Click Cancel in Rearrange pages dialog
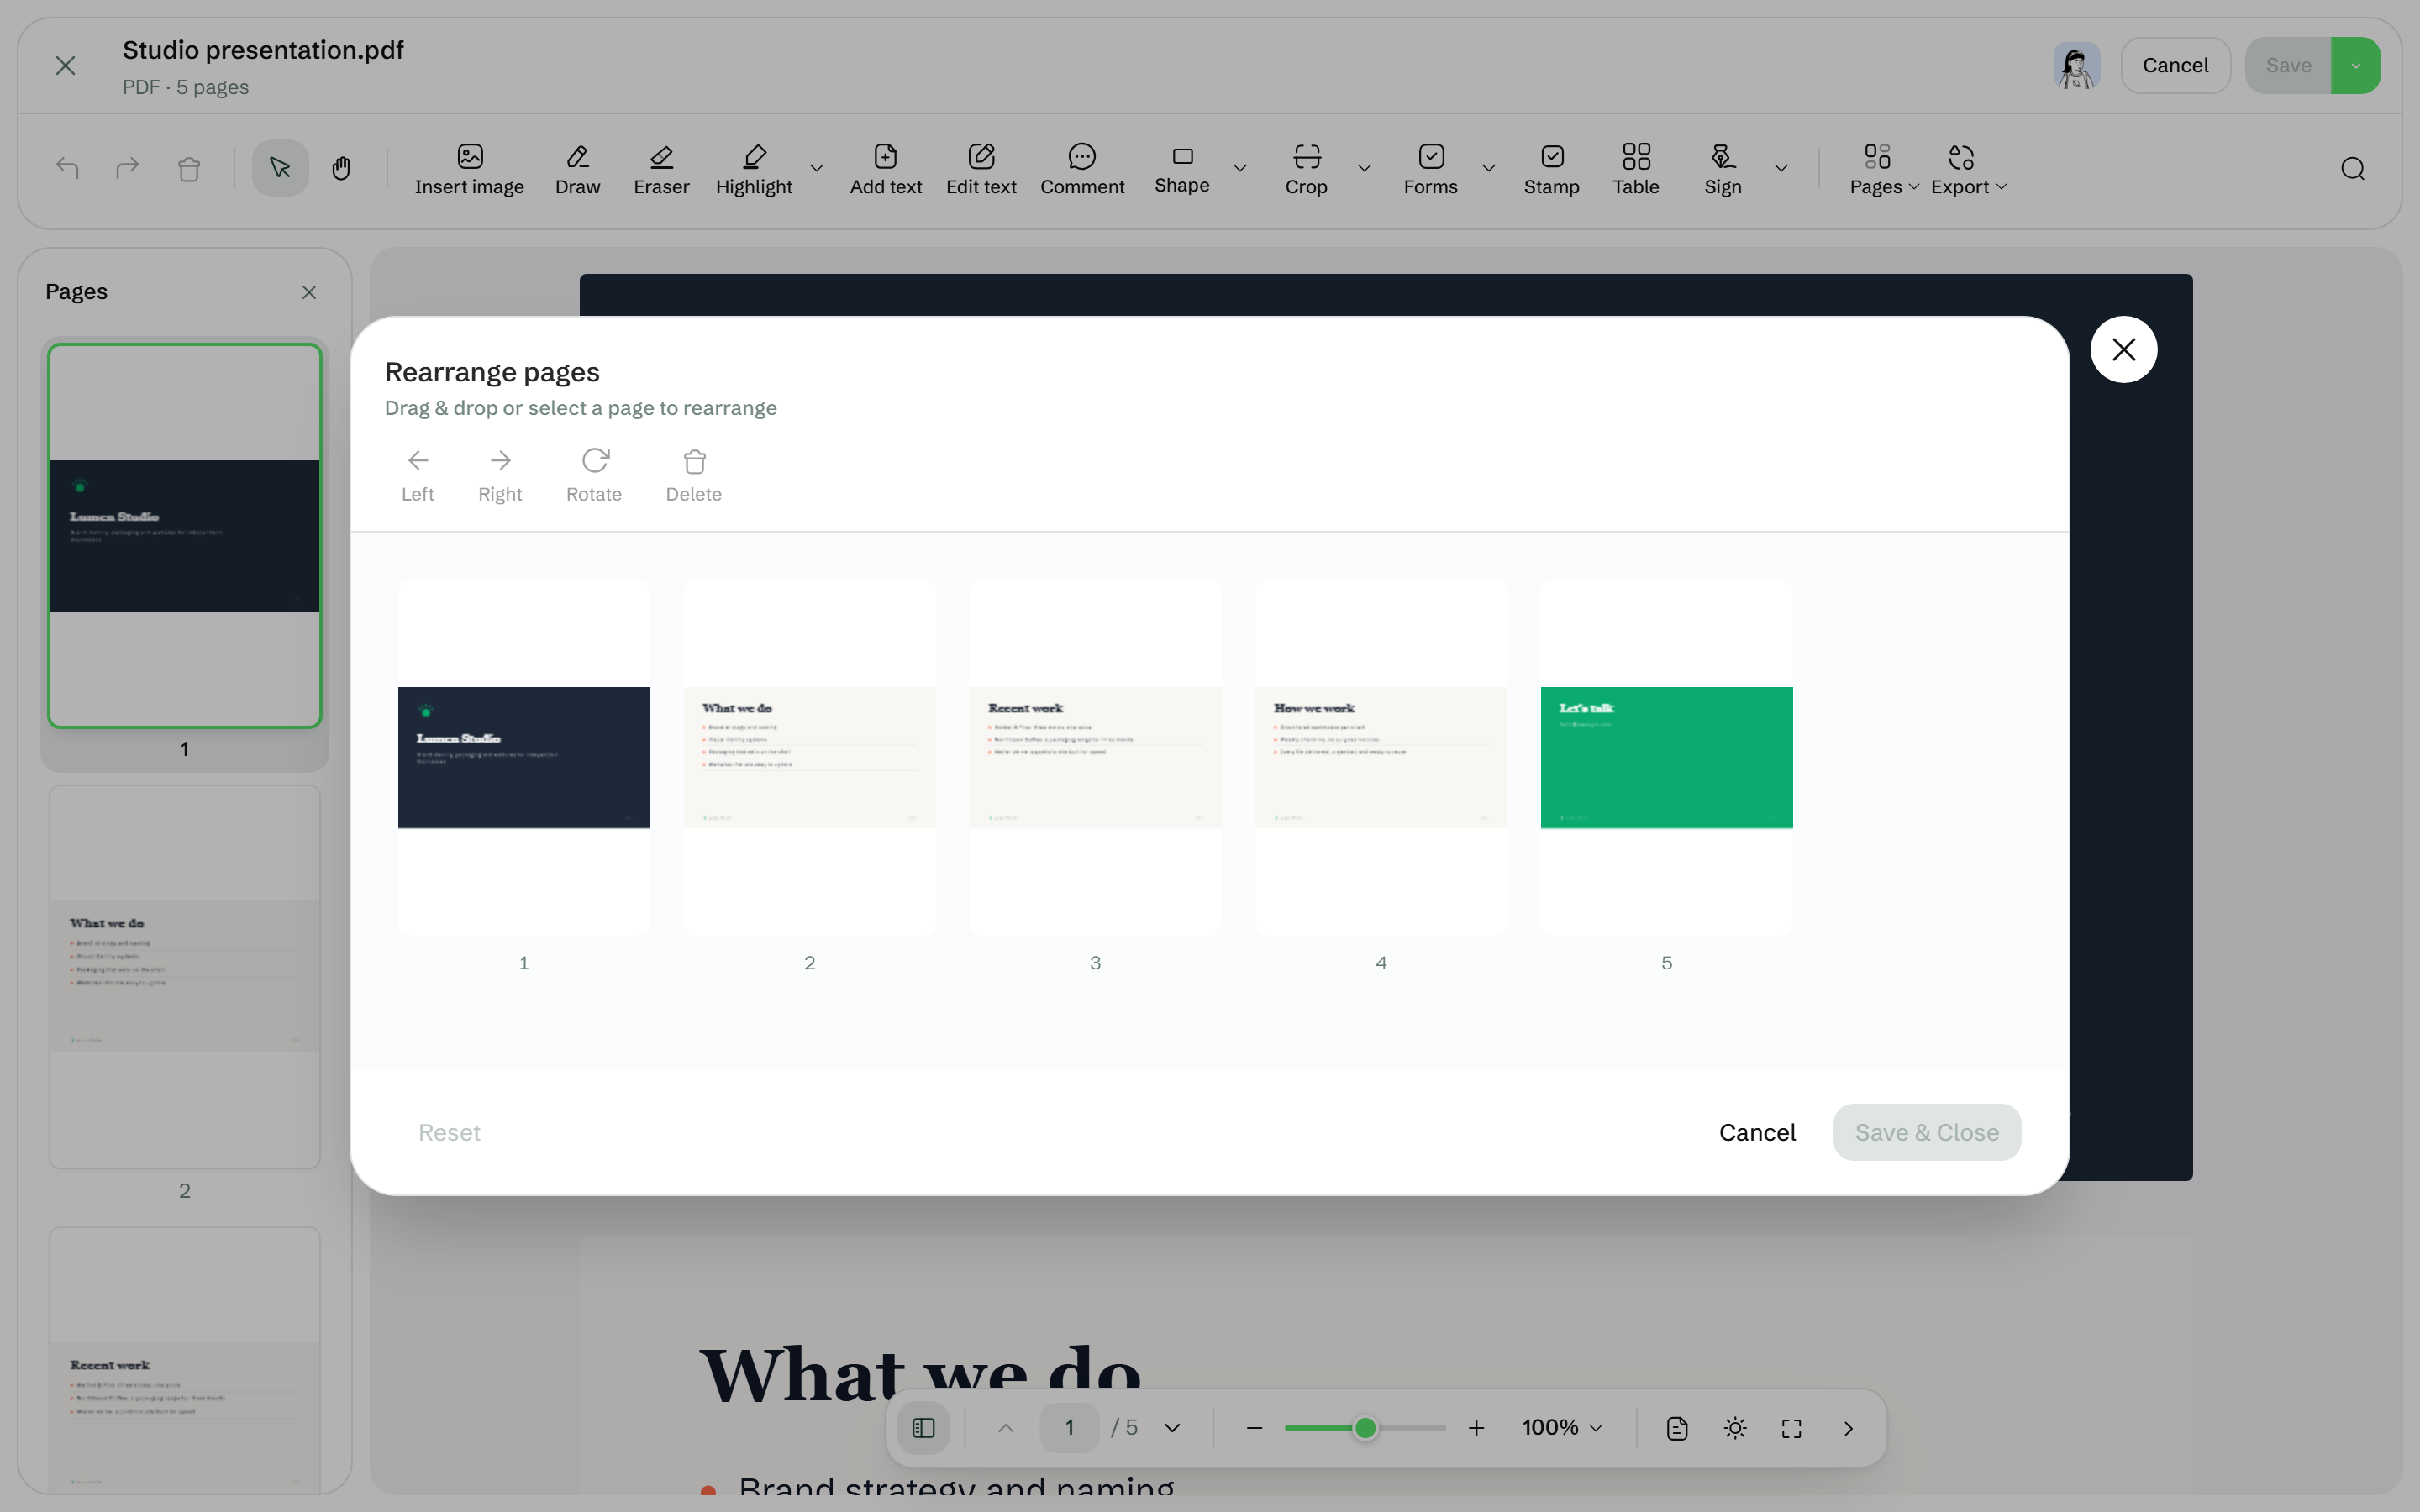The height and width of the screenshot is (1512, 2420). (1757, 1132)
